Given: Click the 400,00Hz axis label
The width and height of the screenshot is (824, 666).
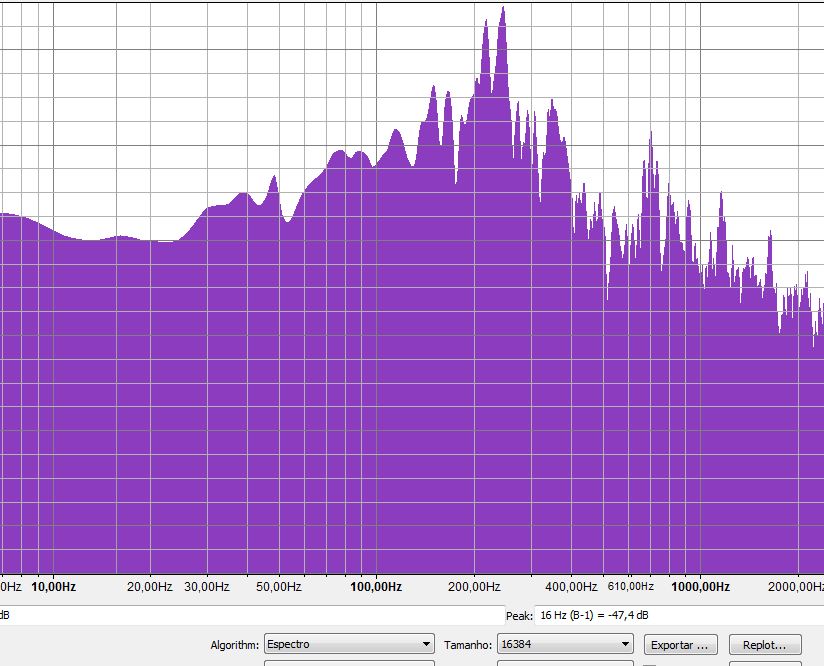Looking at the screenshot, I should pyautogui.click(x=571, y=587).
